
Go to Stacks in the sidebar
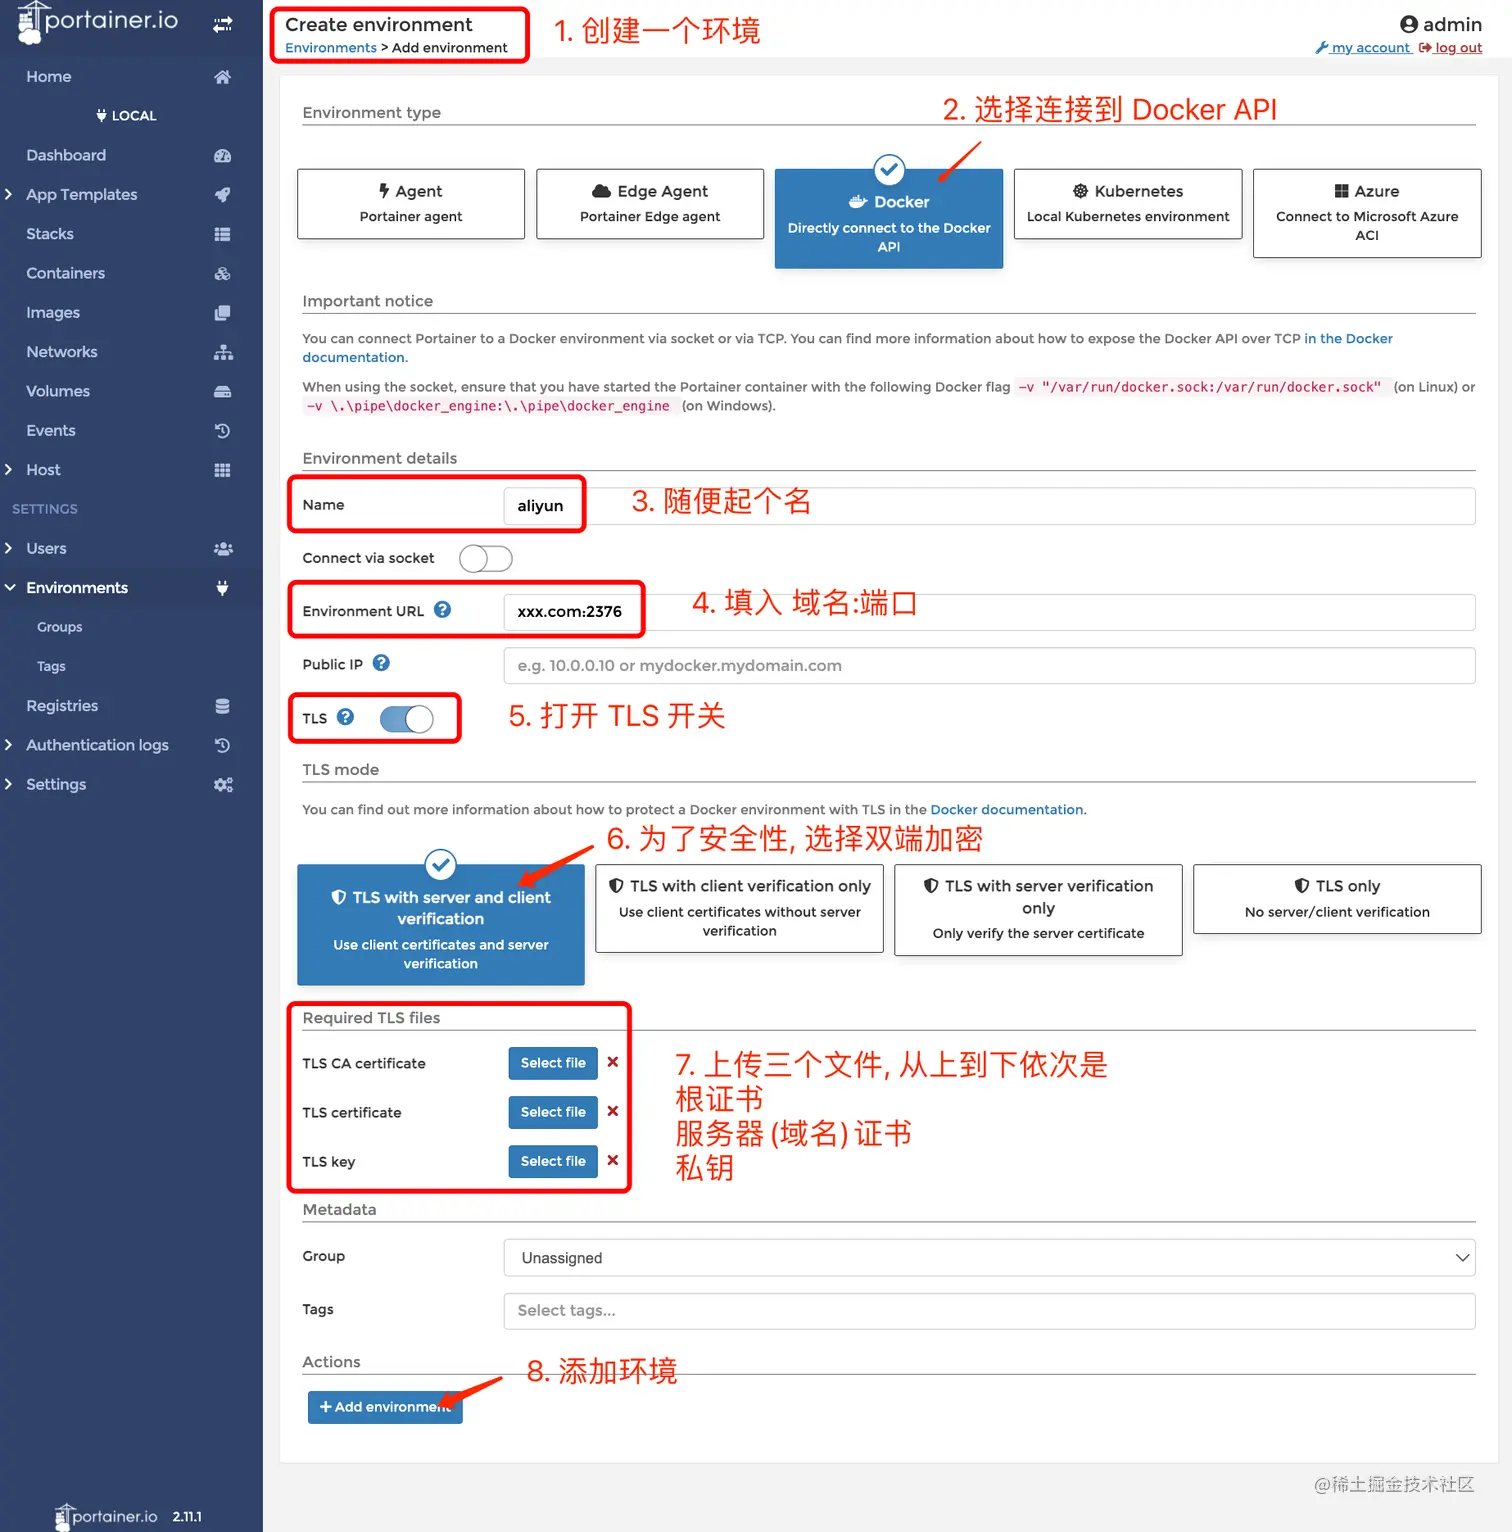50,234
